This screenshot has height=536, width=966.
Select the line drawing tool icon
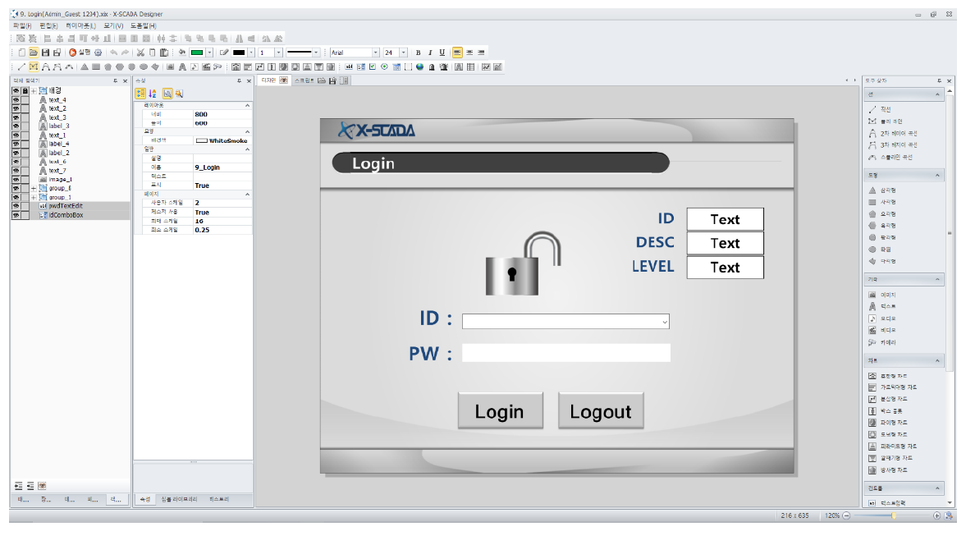click(x=21, y=67)
